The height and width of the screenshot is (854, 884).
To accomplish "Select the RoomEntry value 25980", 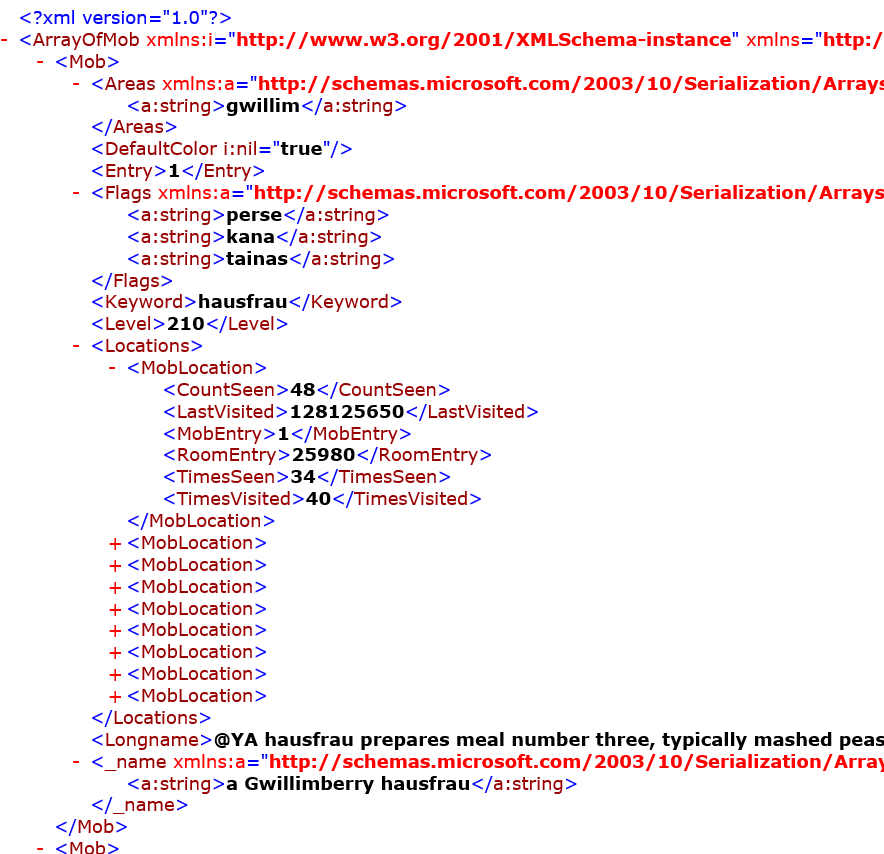I will point(324,455).
